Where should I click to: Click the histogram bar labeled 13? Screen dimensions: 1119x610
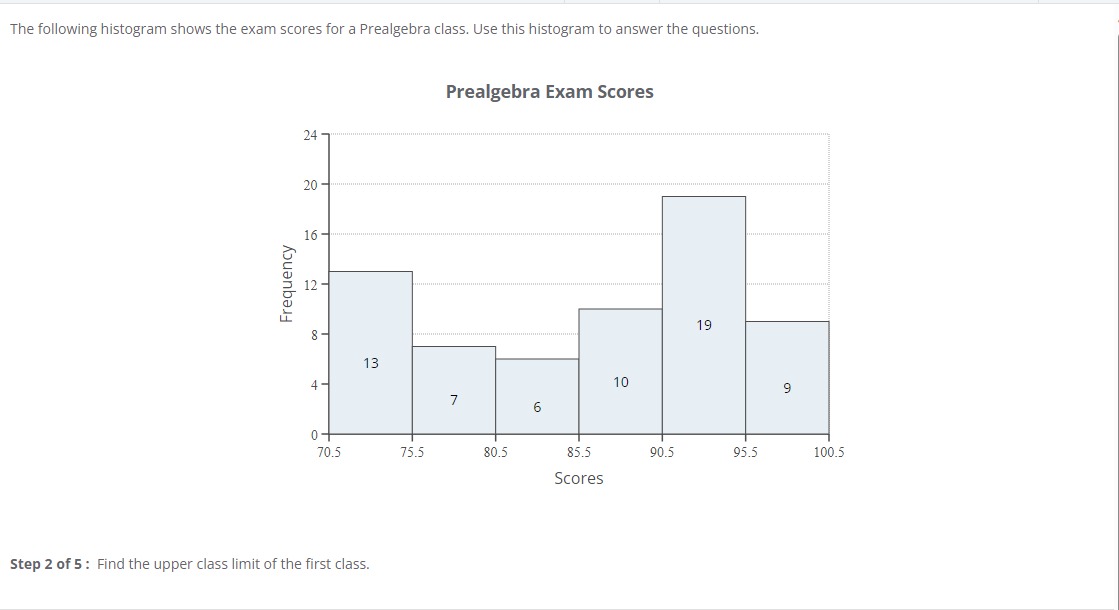(370, 352)
